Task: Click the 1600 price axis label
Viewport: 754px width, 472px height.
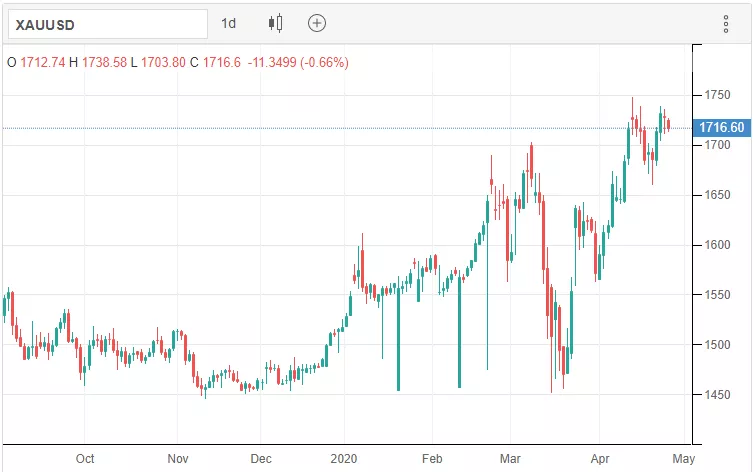Action: [718, 245]
